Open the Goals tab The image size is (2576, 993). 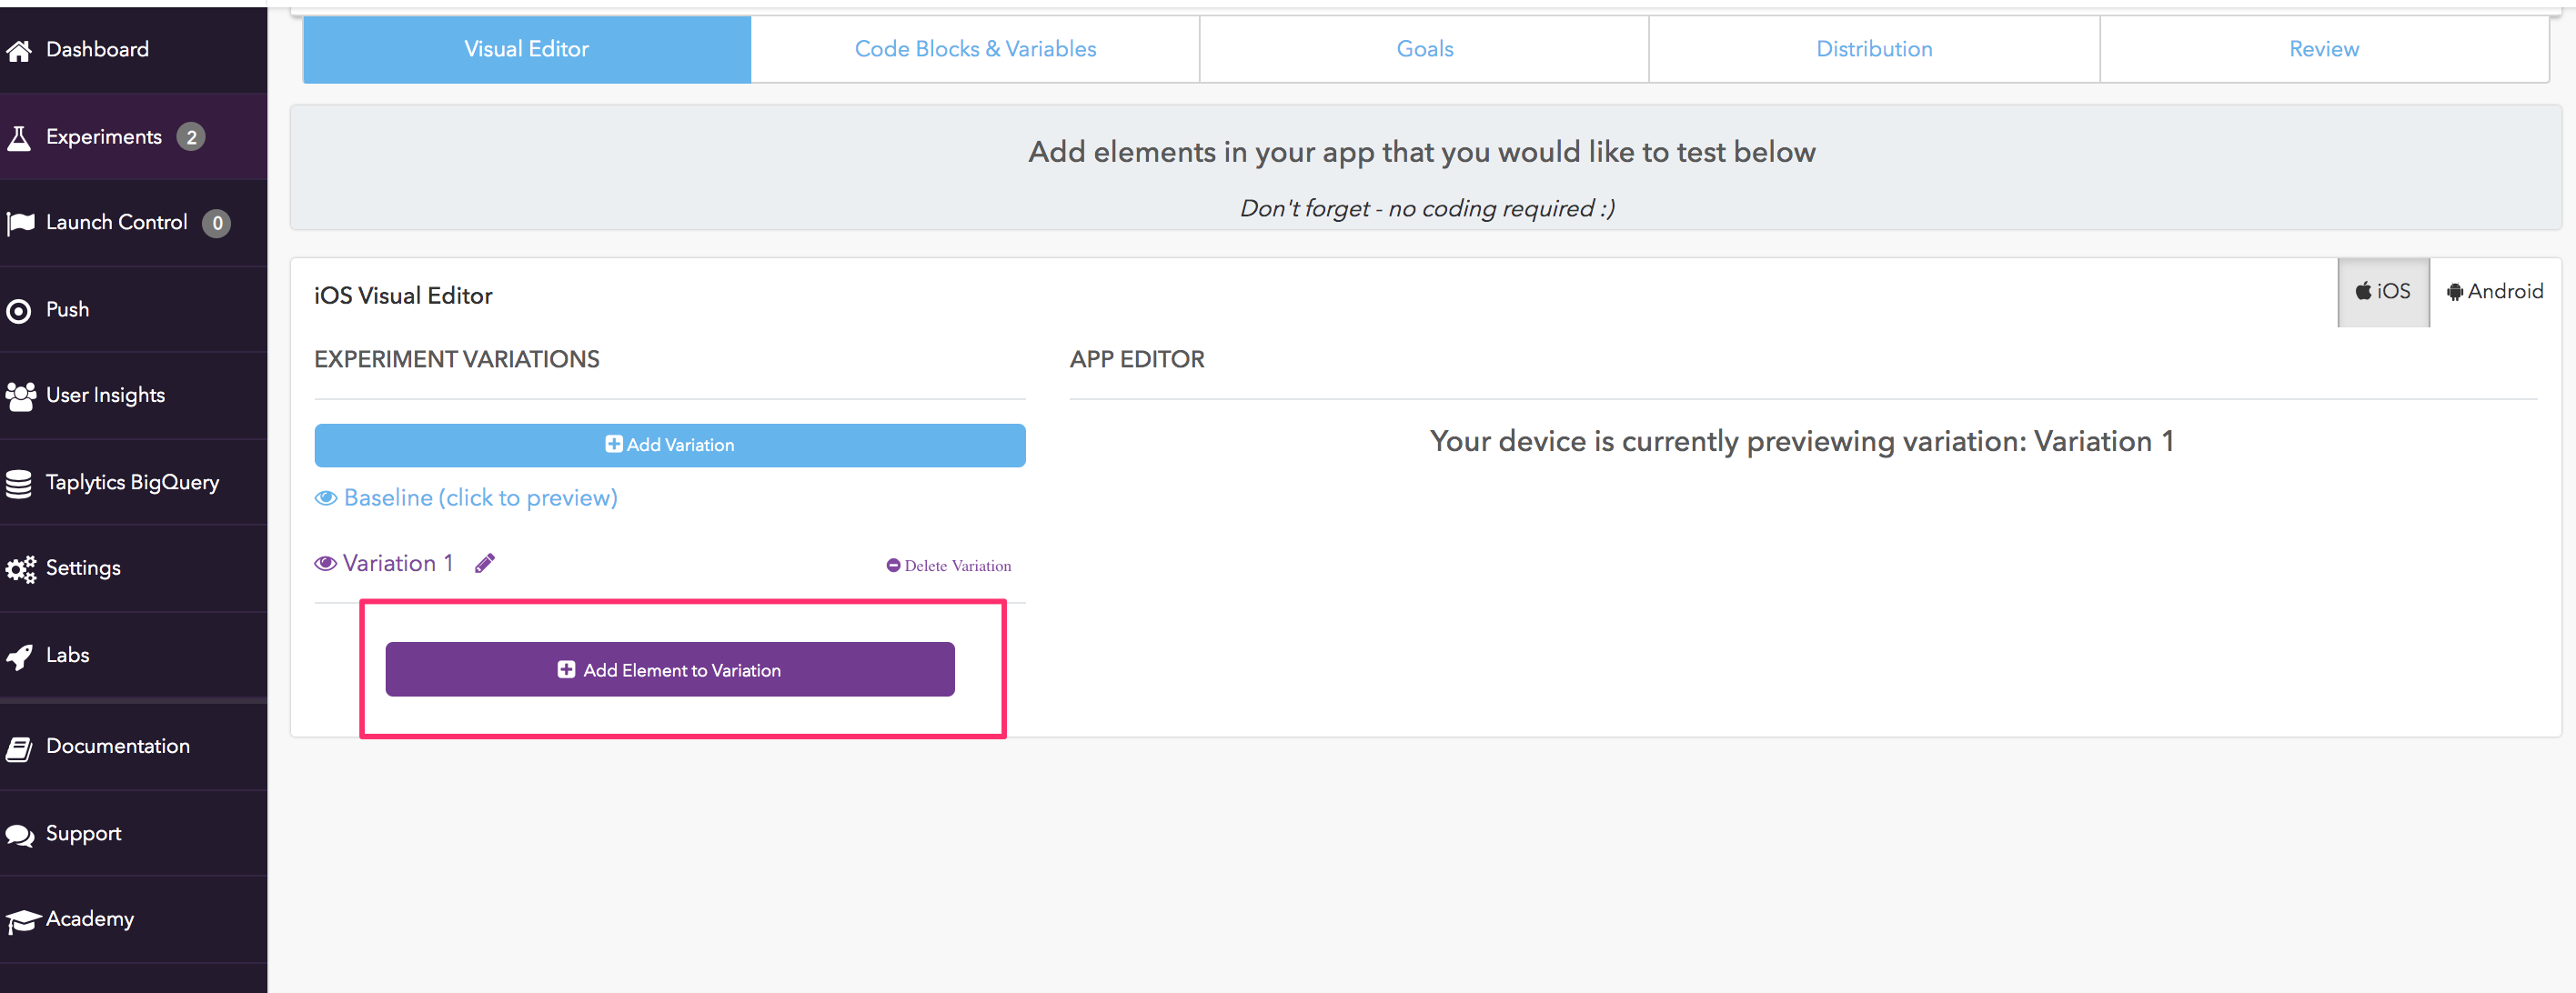(1424, 49)
